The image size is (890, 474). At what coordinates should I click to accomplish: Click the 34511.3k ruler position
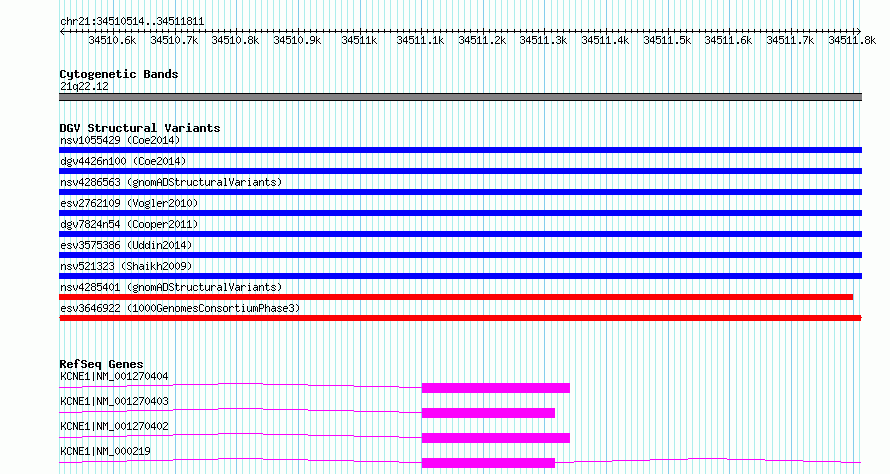[x=544, y=40]
